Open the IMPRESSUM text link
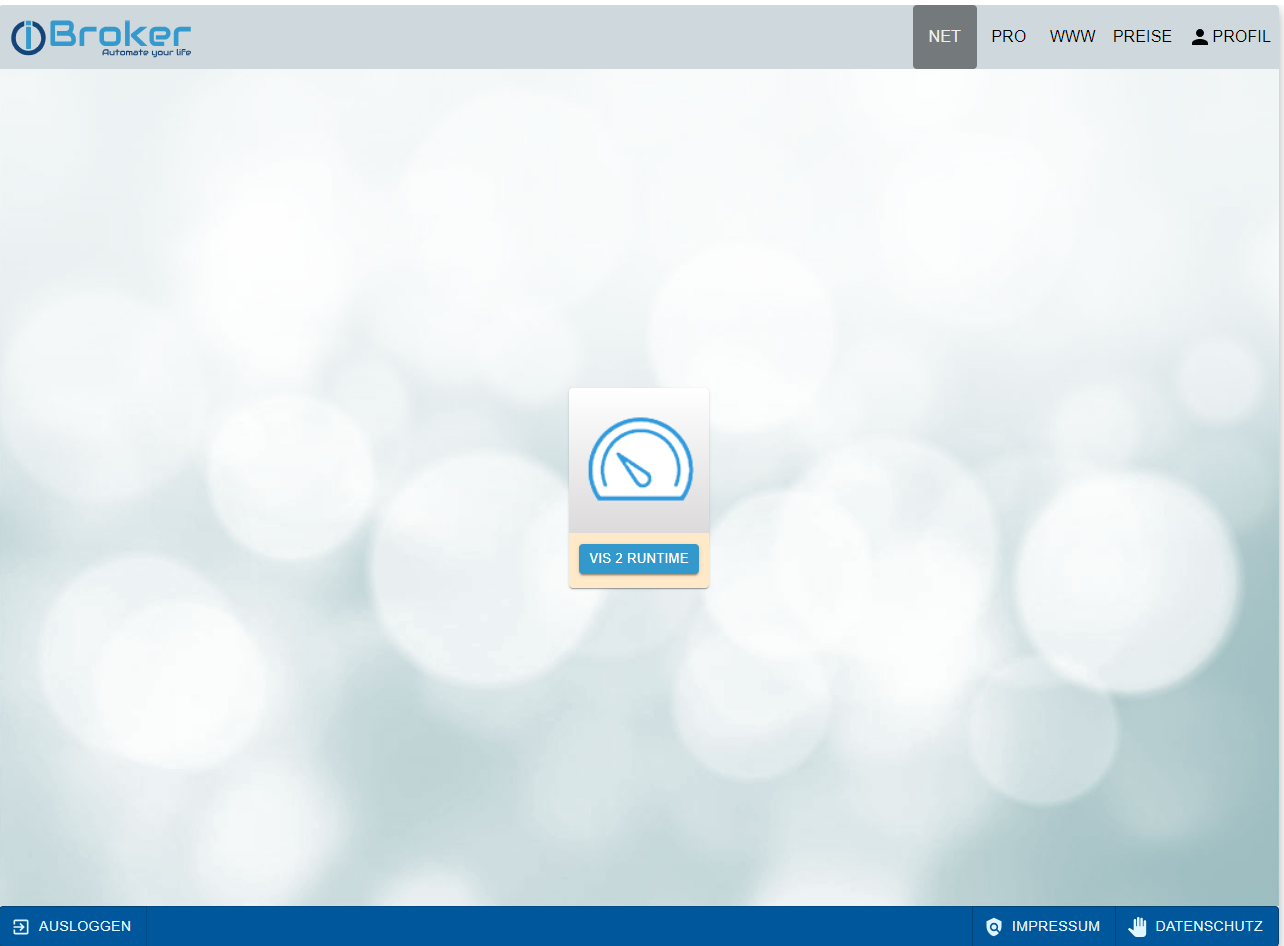Screen dimensions: 1284x946 [x=1055, y=927]
